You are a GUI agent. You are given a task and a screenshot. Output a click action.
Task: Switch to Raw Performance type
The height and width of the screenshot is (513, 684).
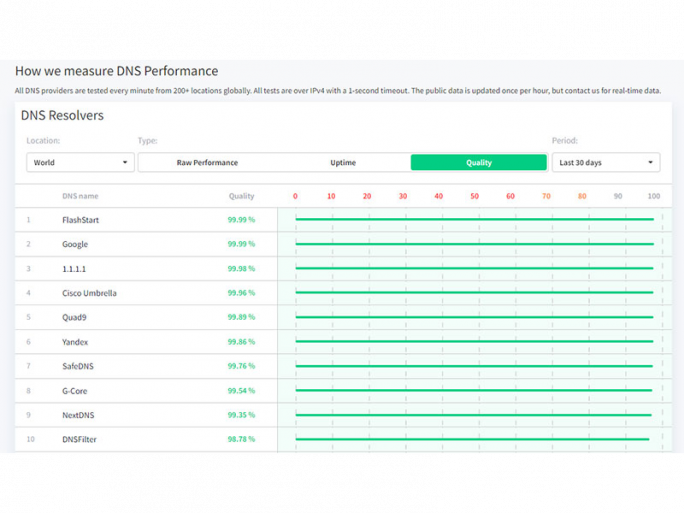click(x=207, y=162)
